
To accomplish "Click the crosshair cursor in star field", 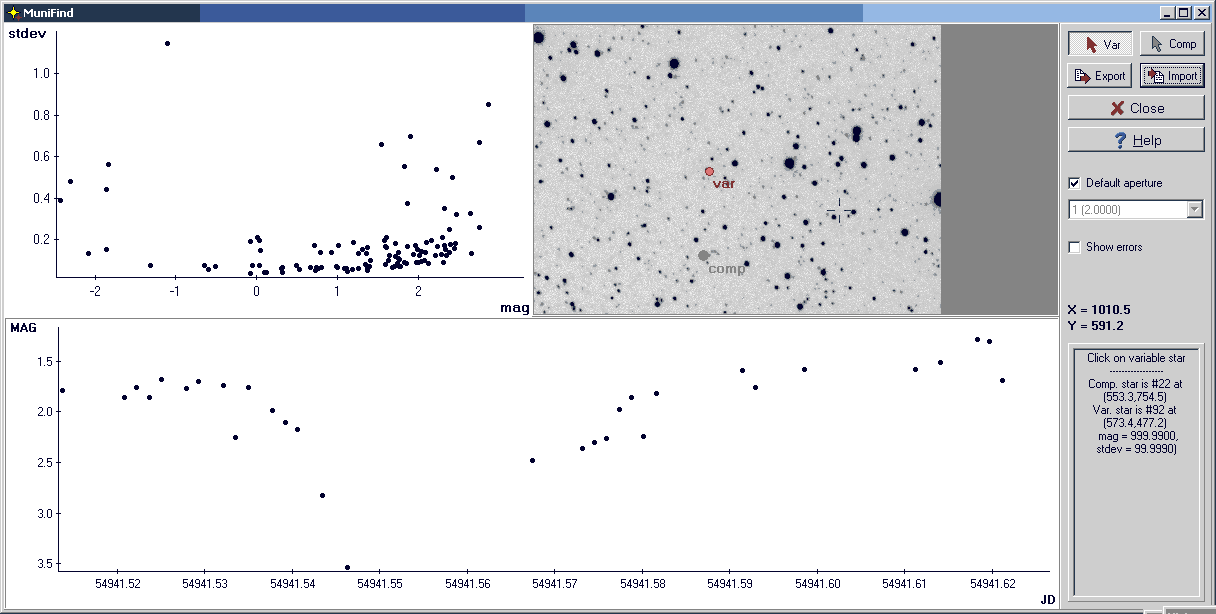I will click(x=839, y=211).
